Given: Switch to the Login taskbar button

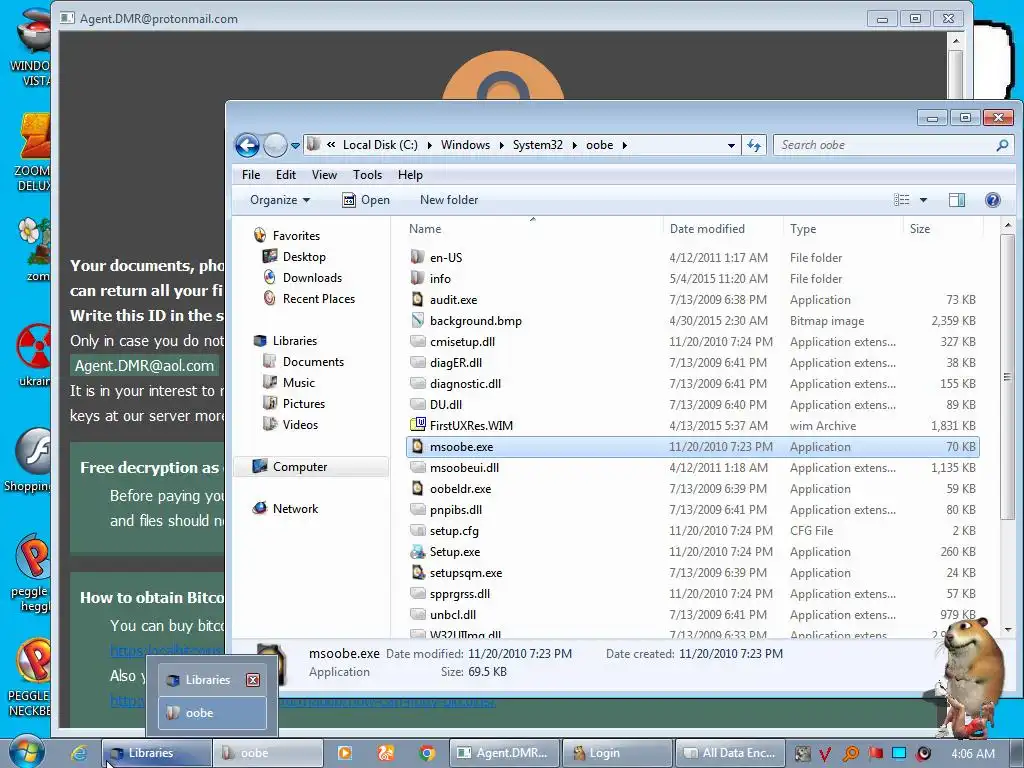Looking at the screenshot, I should pyautogui.click(x=617, y=753).
